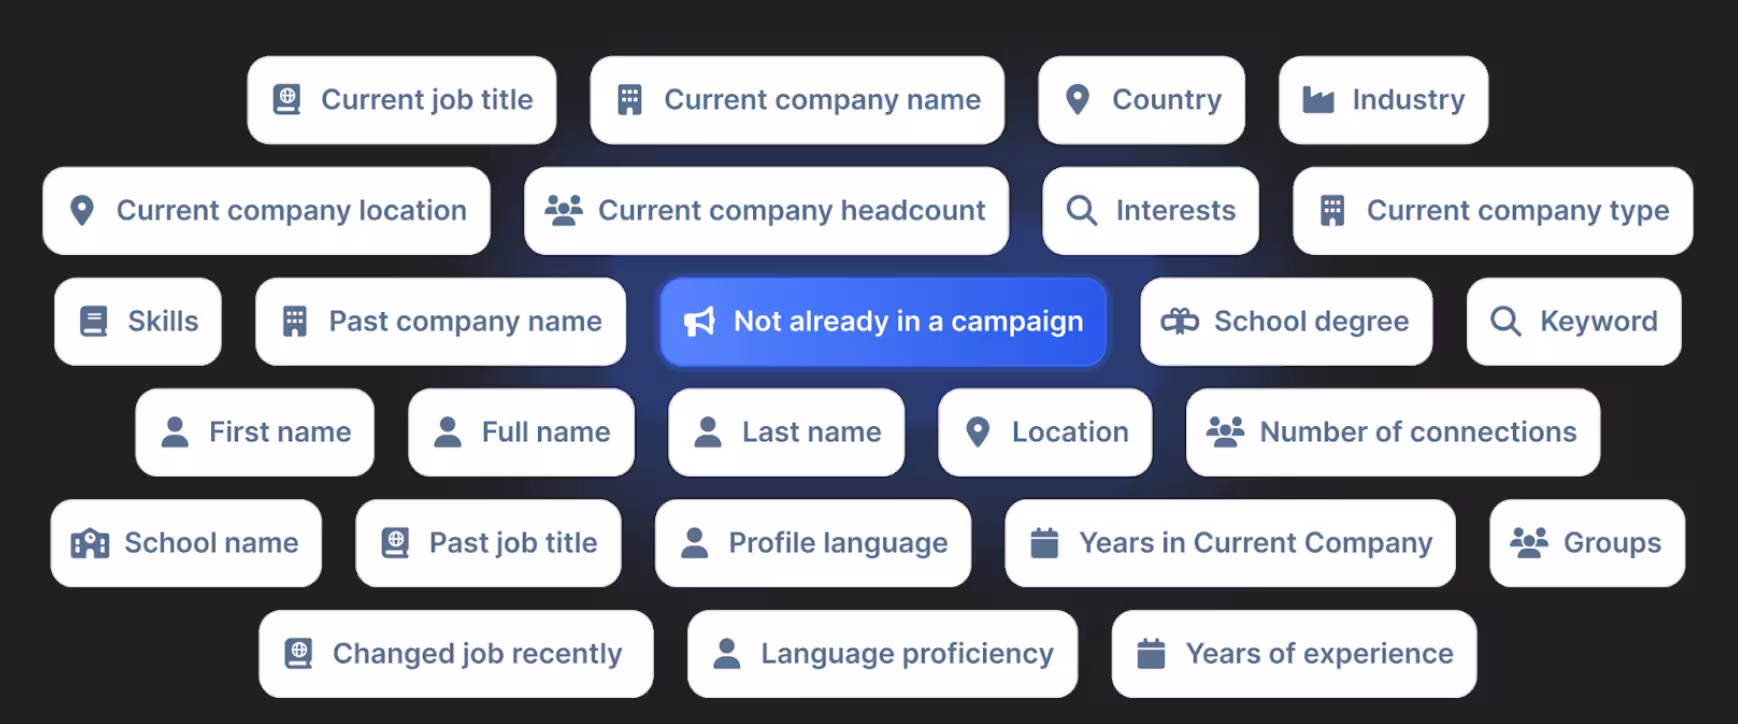
Task: Select the Current company location filter
Action: click(267, 211)
